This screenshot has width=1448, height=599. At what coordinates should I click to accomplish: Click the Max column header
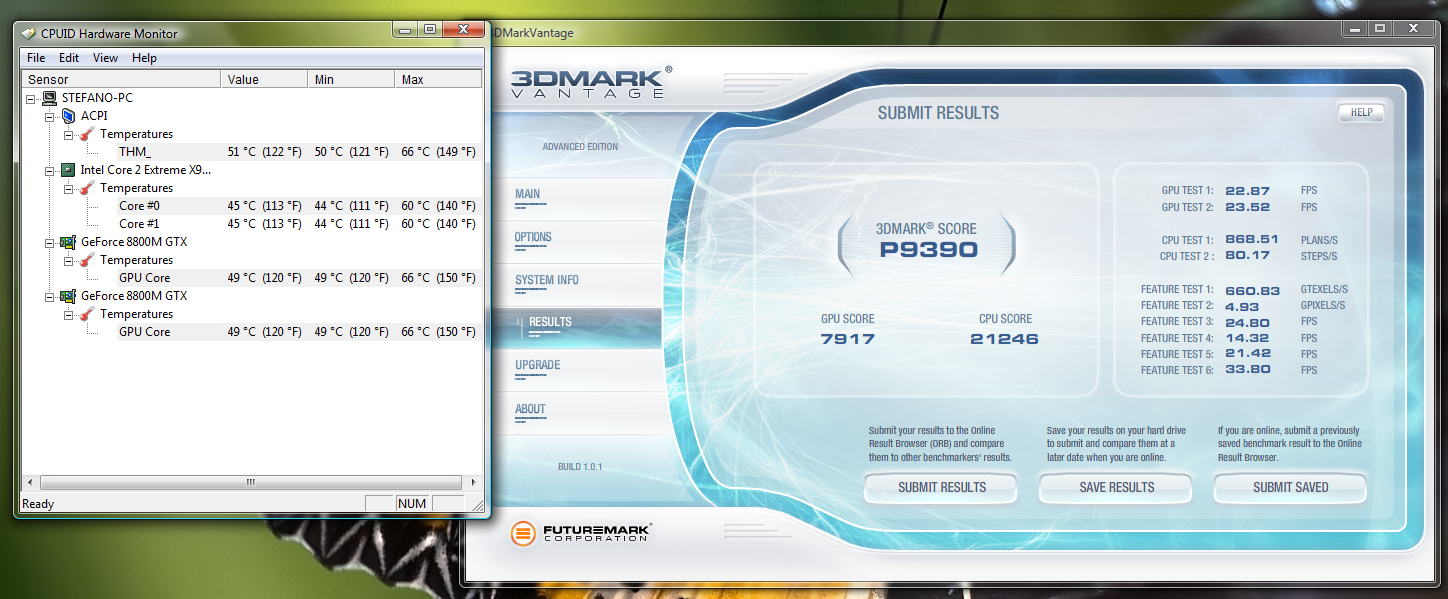[x=439, y=79]
